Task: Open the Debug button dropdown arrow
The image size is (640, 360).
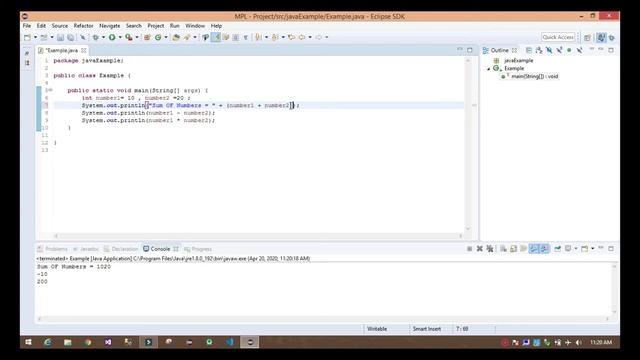Action: coord(103,37)
